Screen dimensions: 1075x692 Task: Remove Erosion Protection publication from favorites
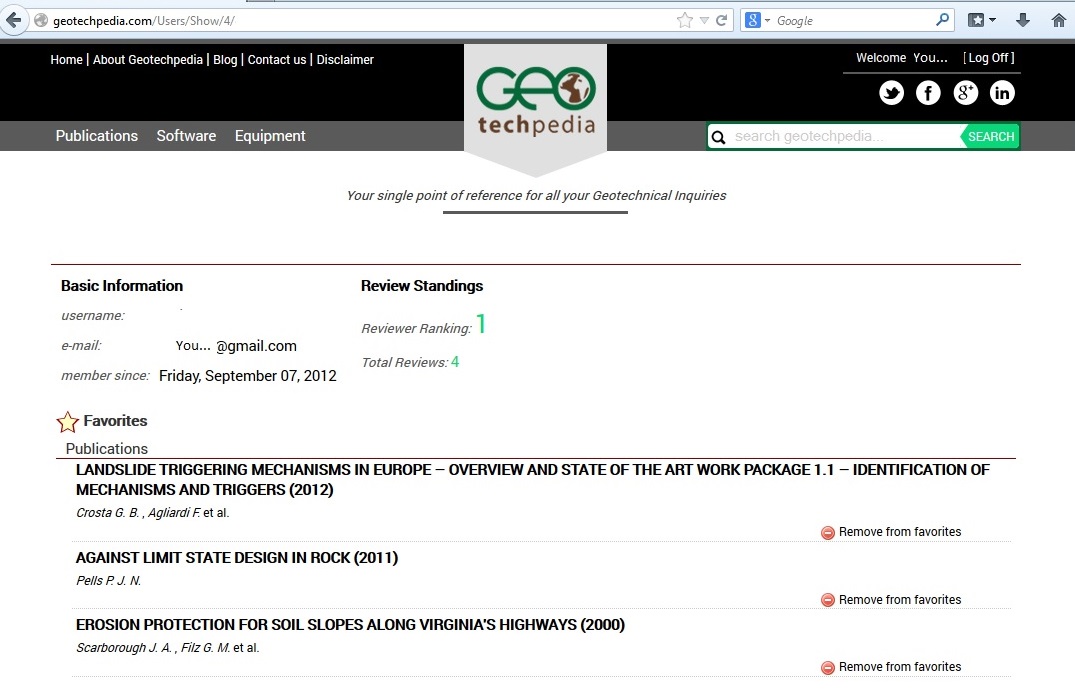click(891, 667)
